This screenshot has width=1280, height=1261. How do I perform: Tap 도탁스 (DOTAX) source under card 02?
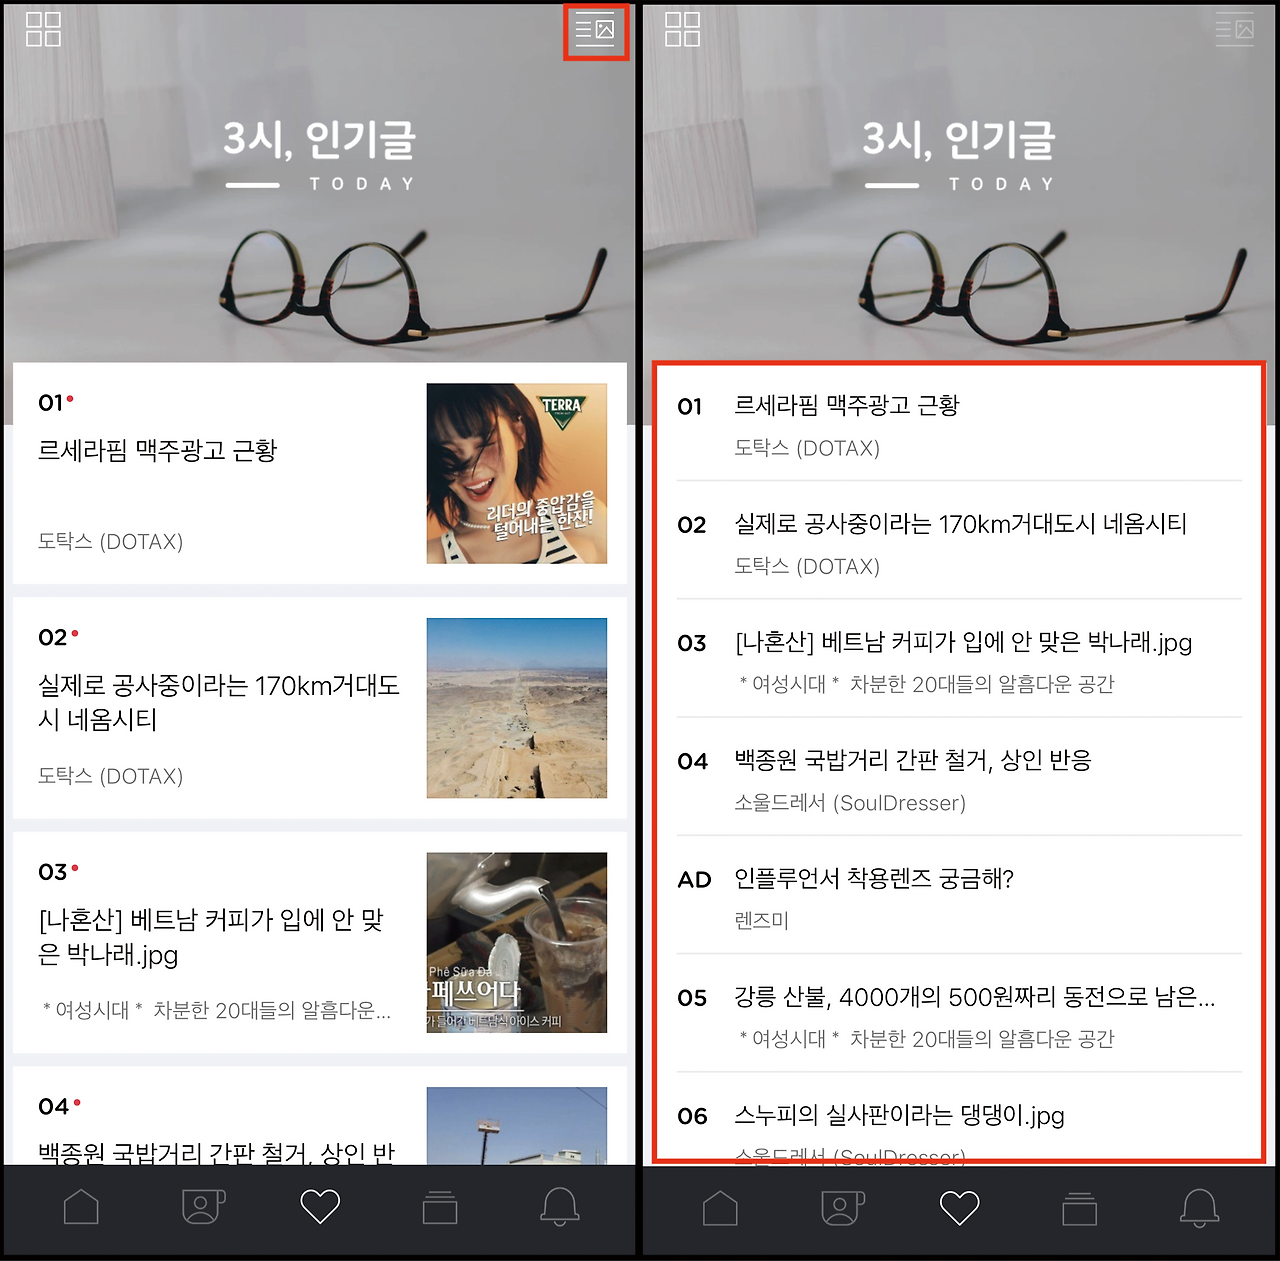(x=110, y=776)
